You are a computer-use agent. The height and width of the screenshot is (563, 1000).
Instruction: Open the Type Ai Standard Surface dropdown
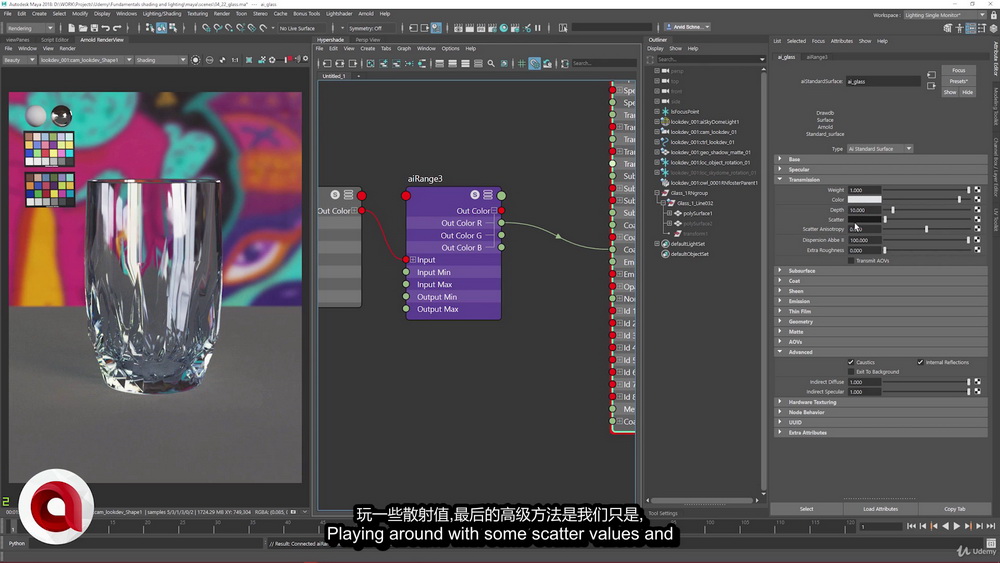coord(879,149)
